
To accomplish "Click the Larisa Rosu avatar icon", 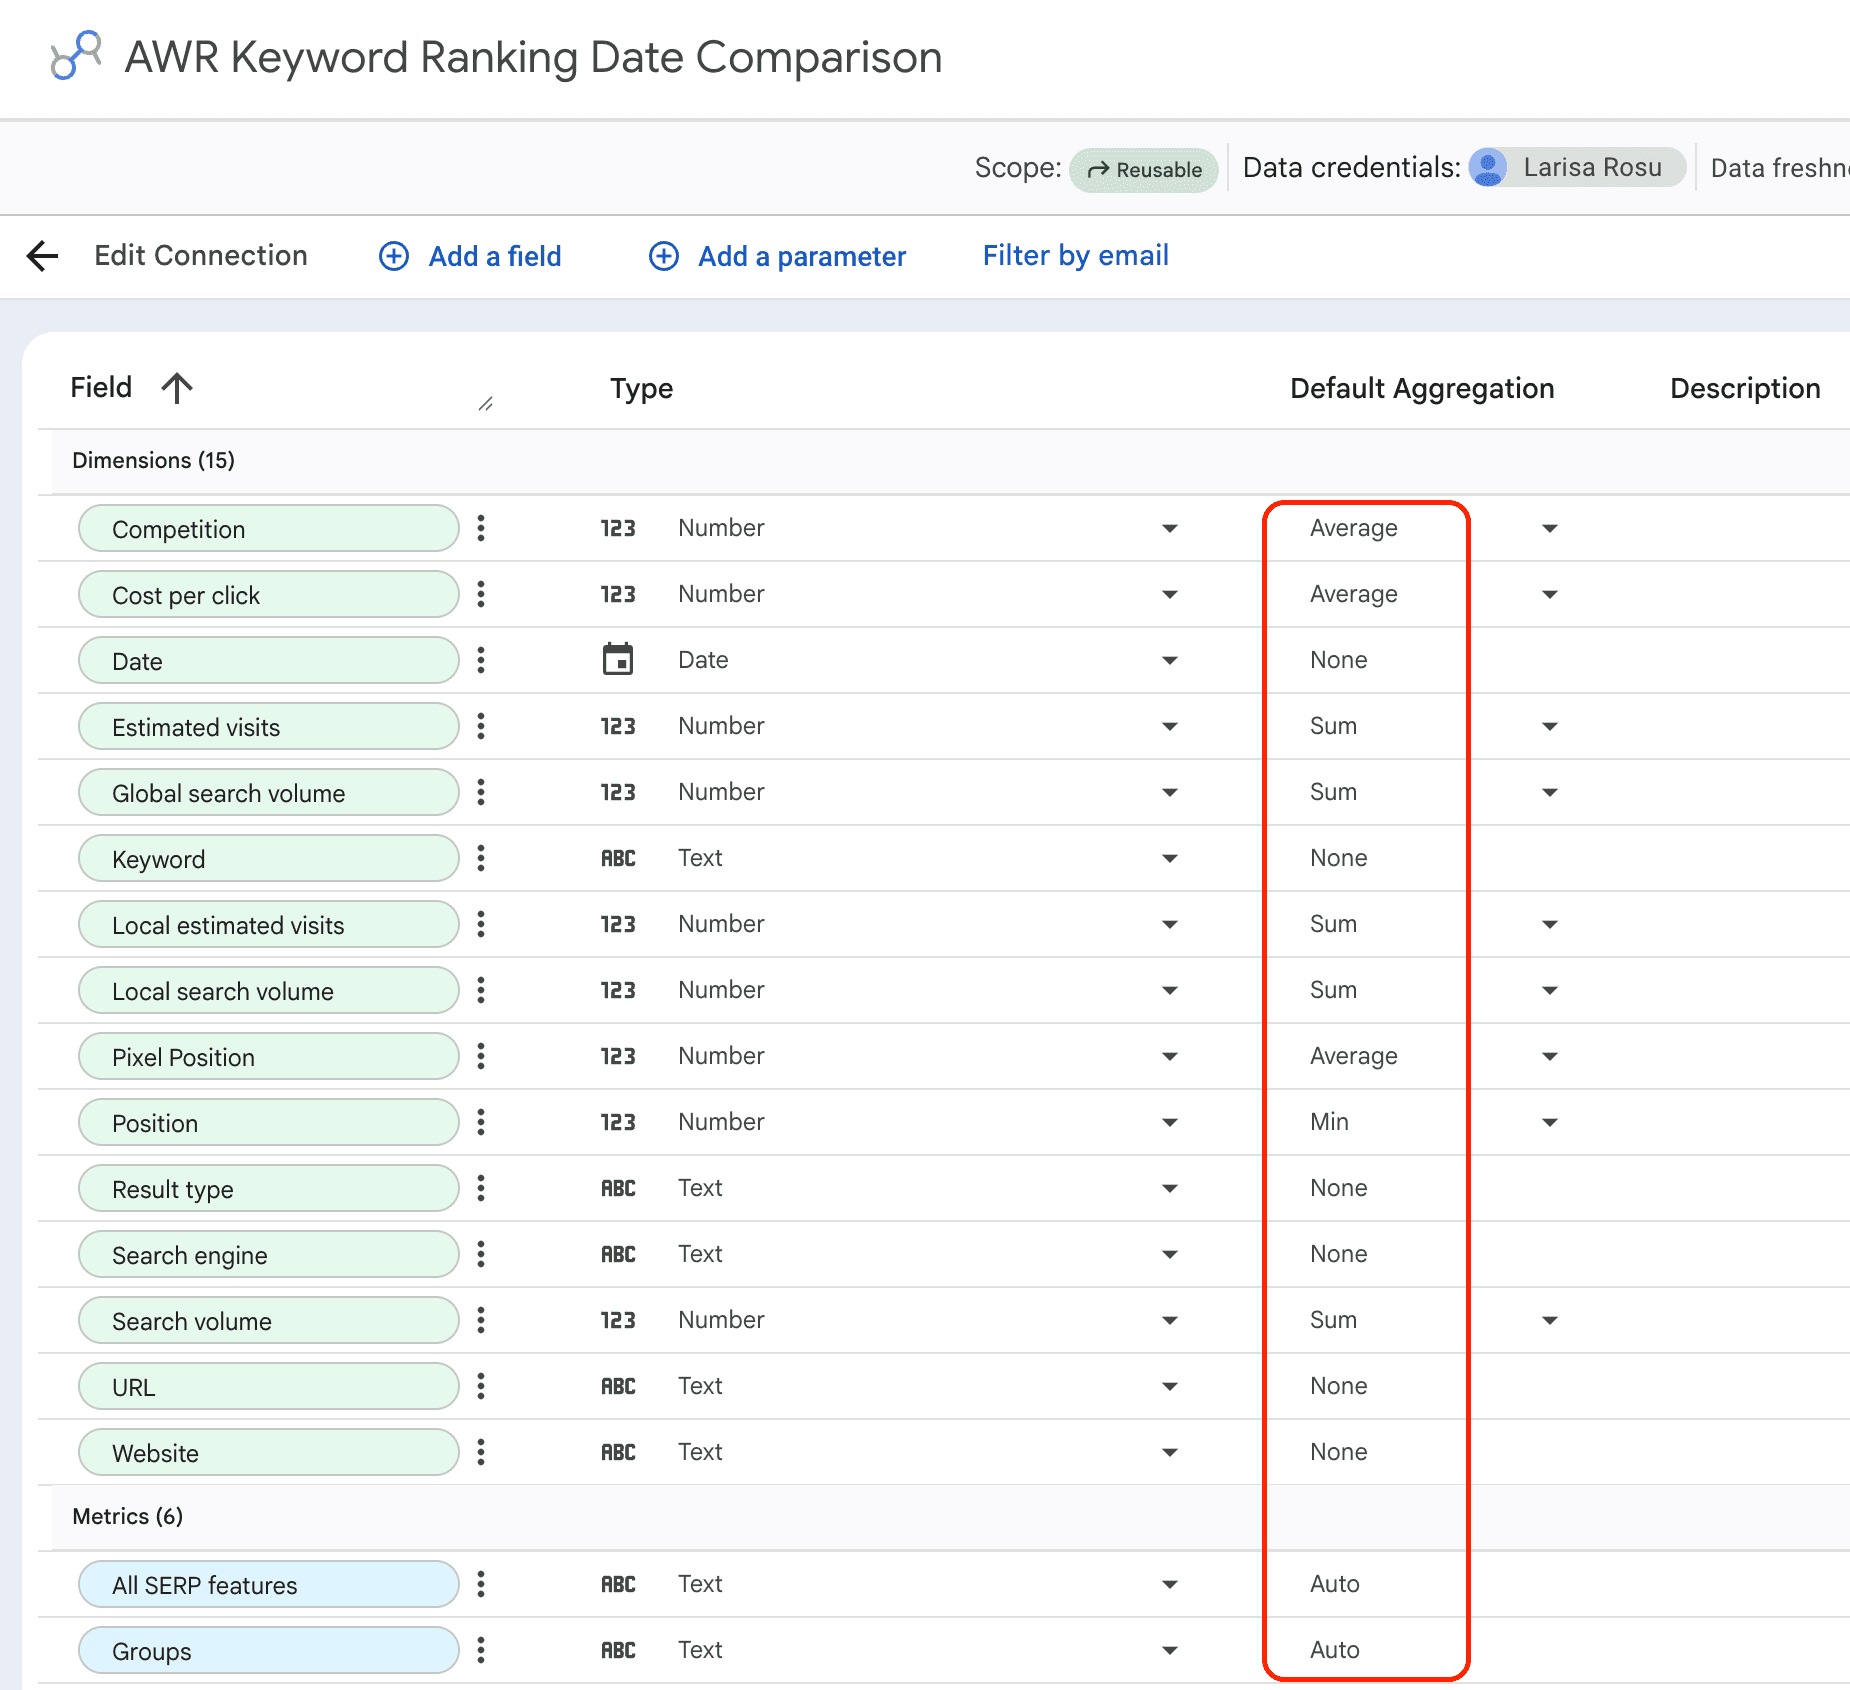I will [x=1488, y=167].
